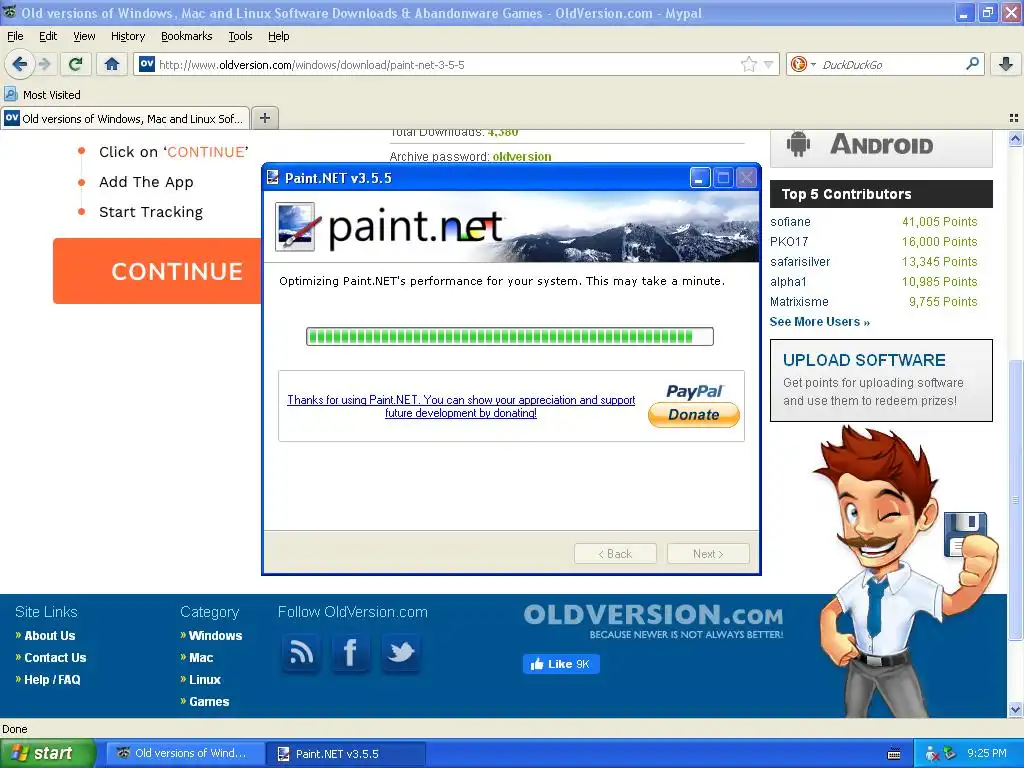The height and width of the screenshot is (768, 1024).
Task: Open the Help menu
Action: click(279, 36)
